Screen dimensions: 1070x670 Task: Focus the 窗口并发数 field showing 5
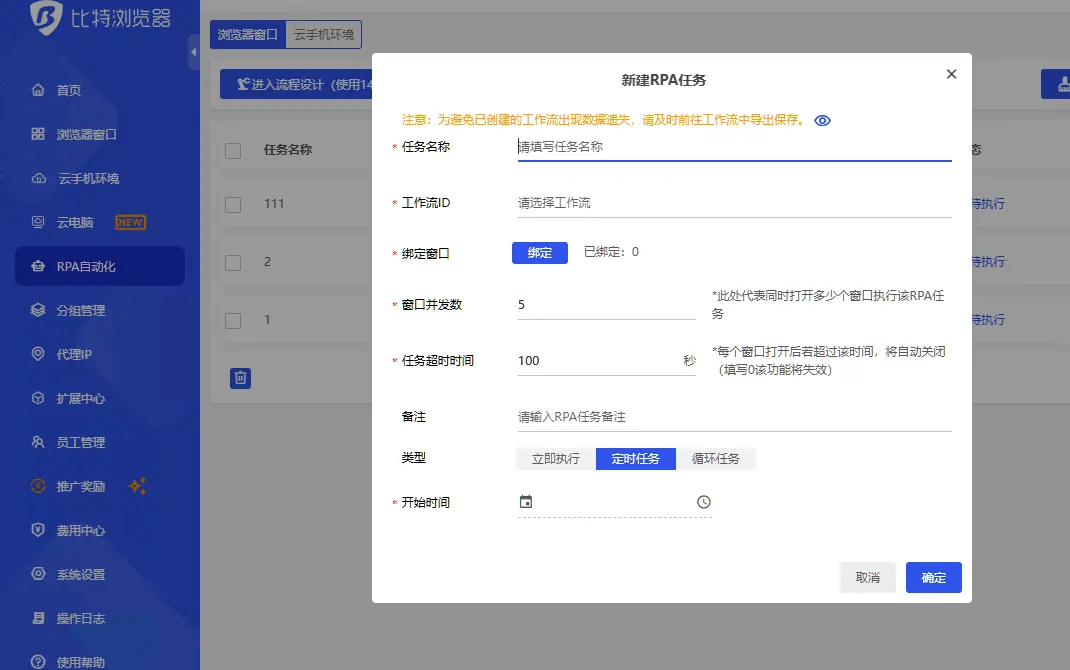tap(607, 304)
